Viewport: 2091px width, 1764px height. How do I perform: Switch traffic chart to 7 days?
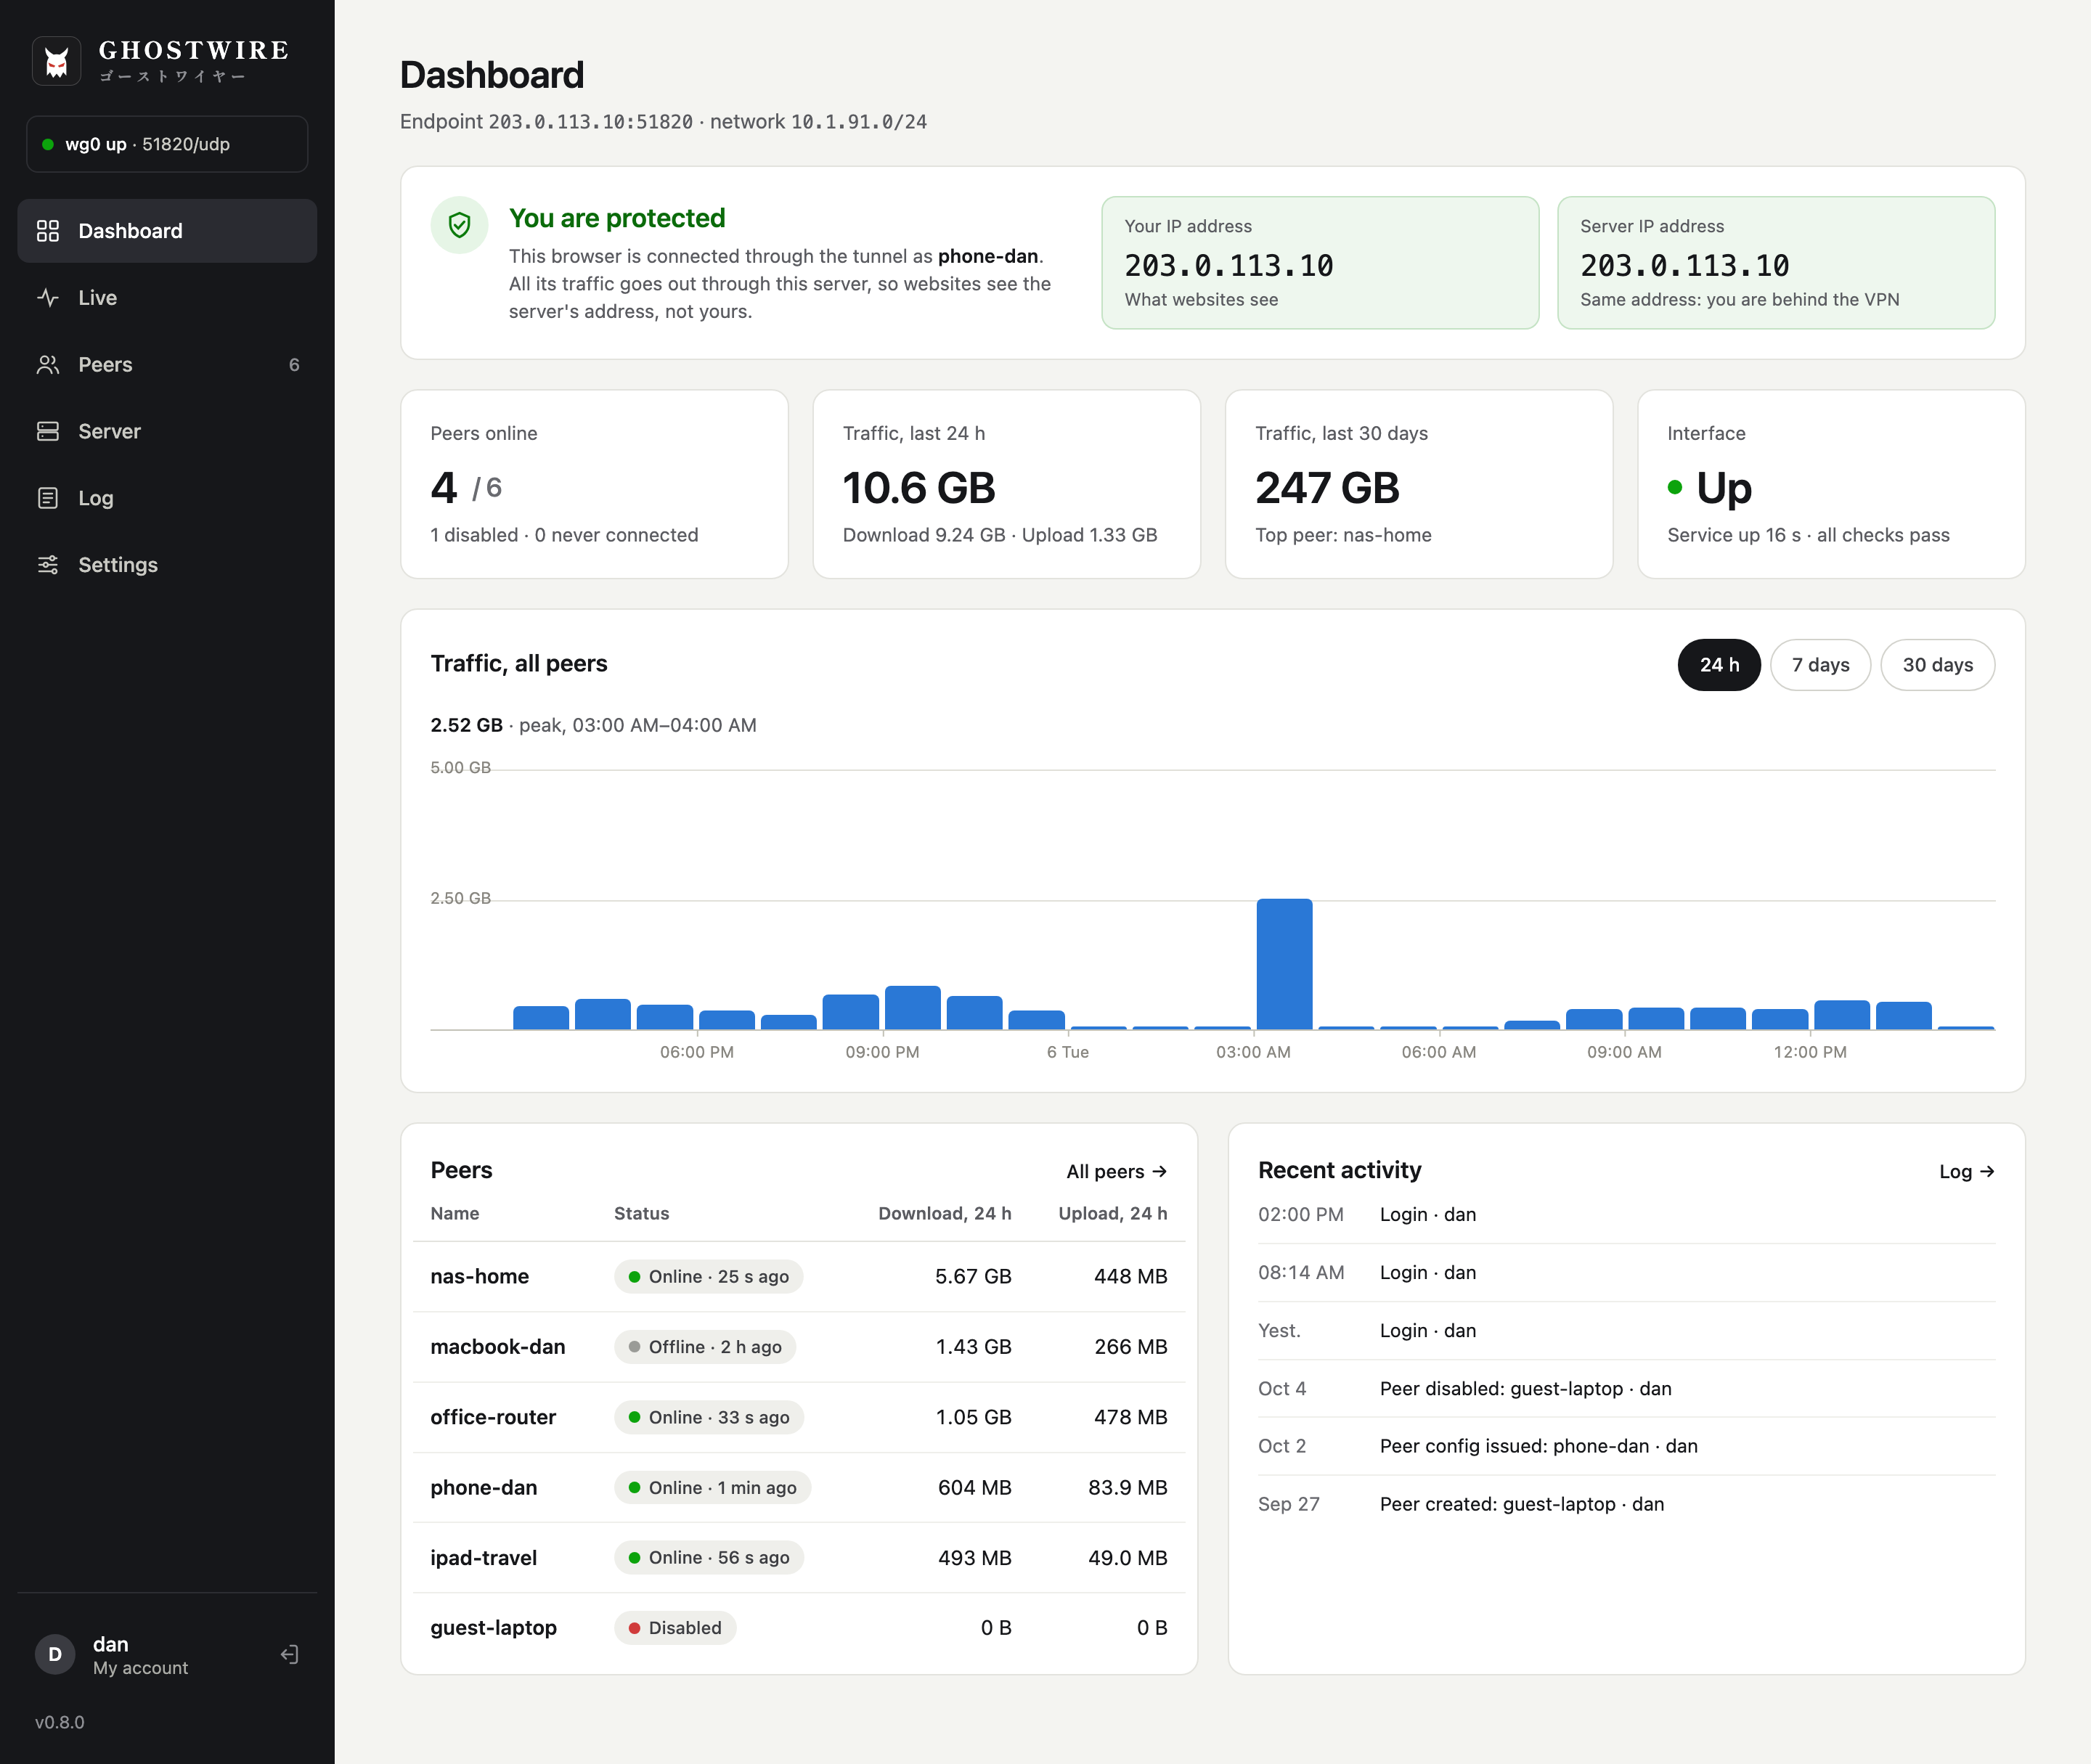pyautogui.click(x=1820, y=665)
